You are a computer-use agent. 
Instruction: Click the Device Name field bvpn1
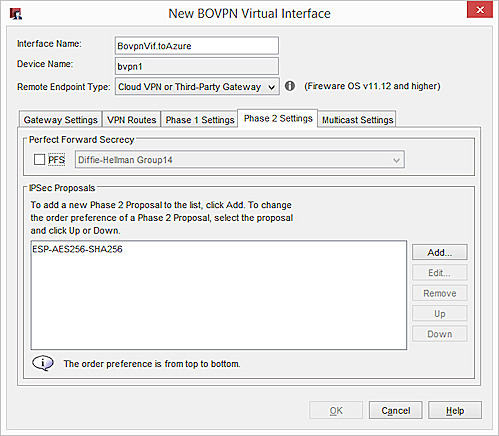pos(197,66)
